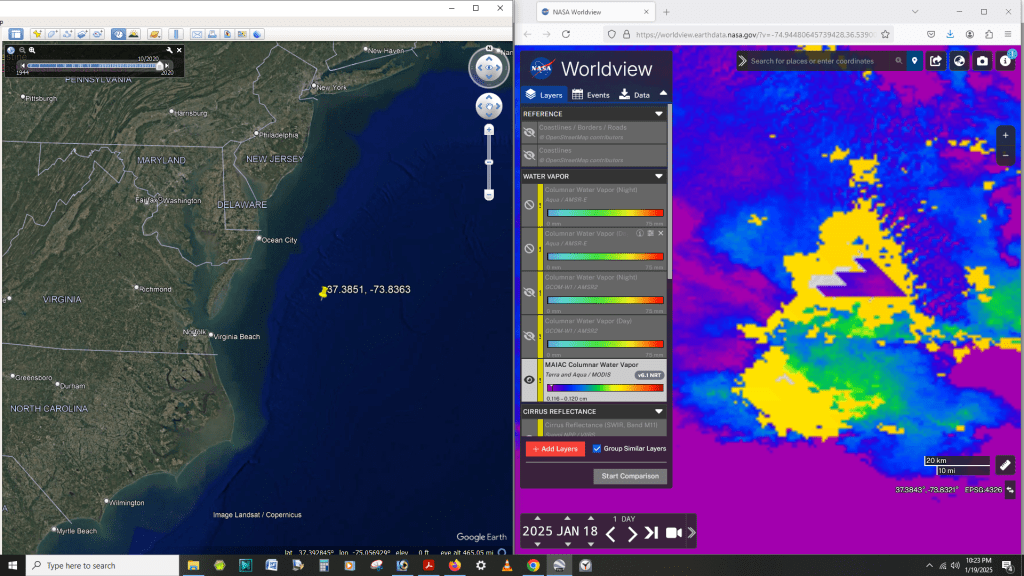Click the Worldview share link icon

[x=936, y=61]
